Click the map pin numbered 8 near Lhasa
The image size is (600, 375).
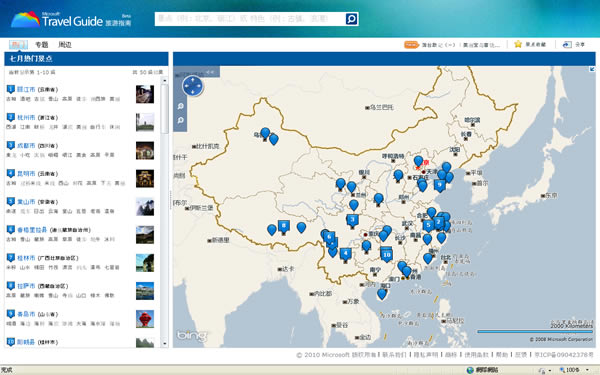coord(284,227)
